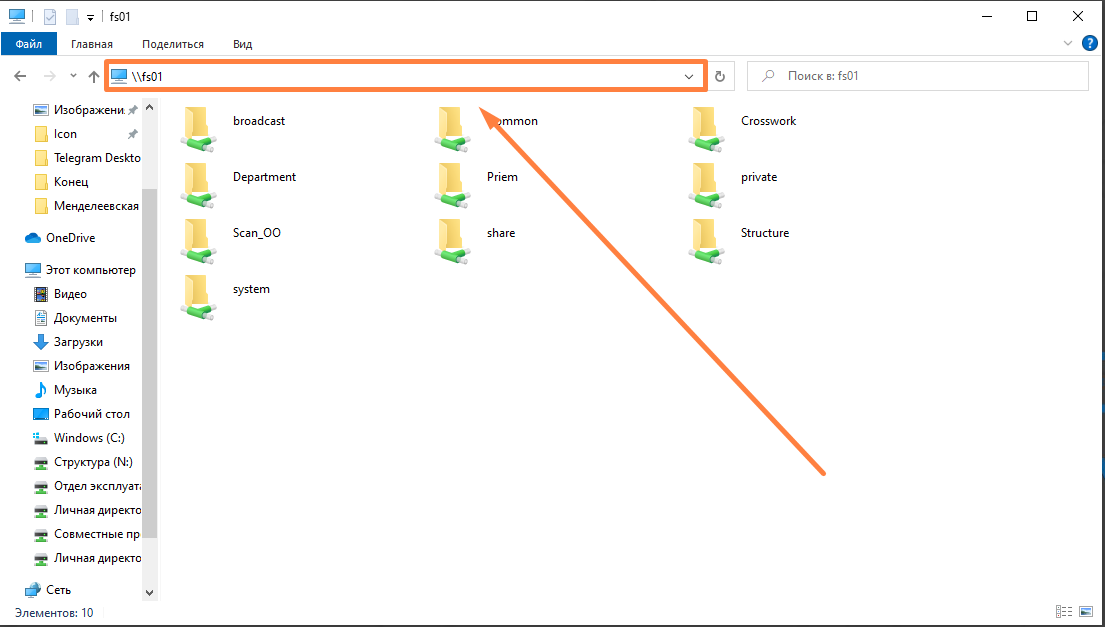1105x627 pixels.
Task: Click the Back navigation arrow
Action: pyautogui.click(x=20, y=76)
